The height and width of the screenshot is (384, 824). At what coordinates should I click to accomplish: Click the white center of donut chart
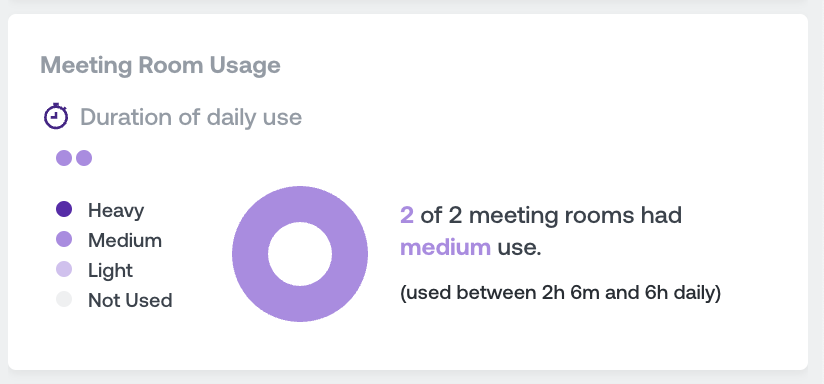[x=300, y=254]
